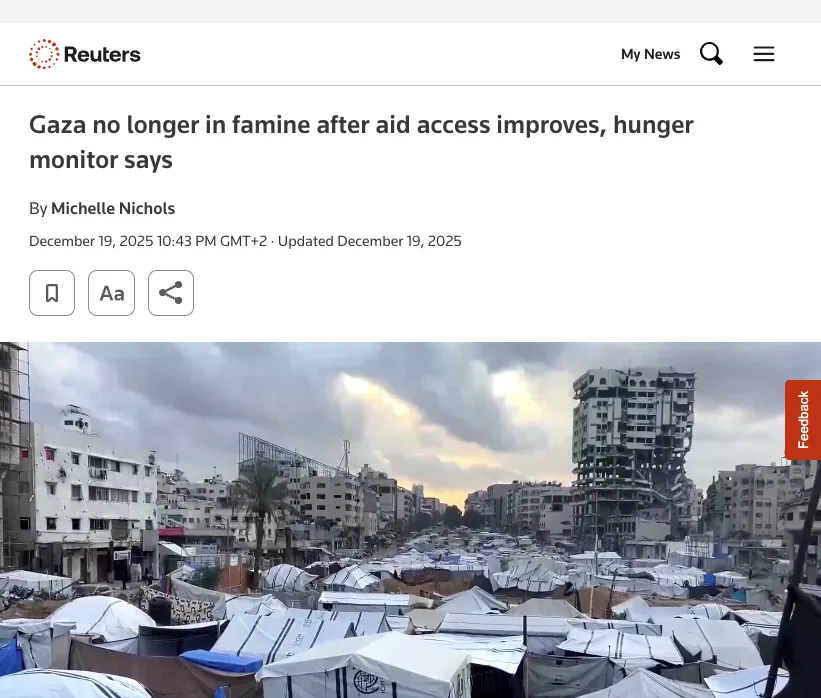Click the article headline about Gaza famine
The height and width of the screenshot is (698, 821).
pos(361,142)
